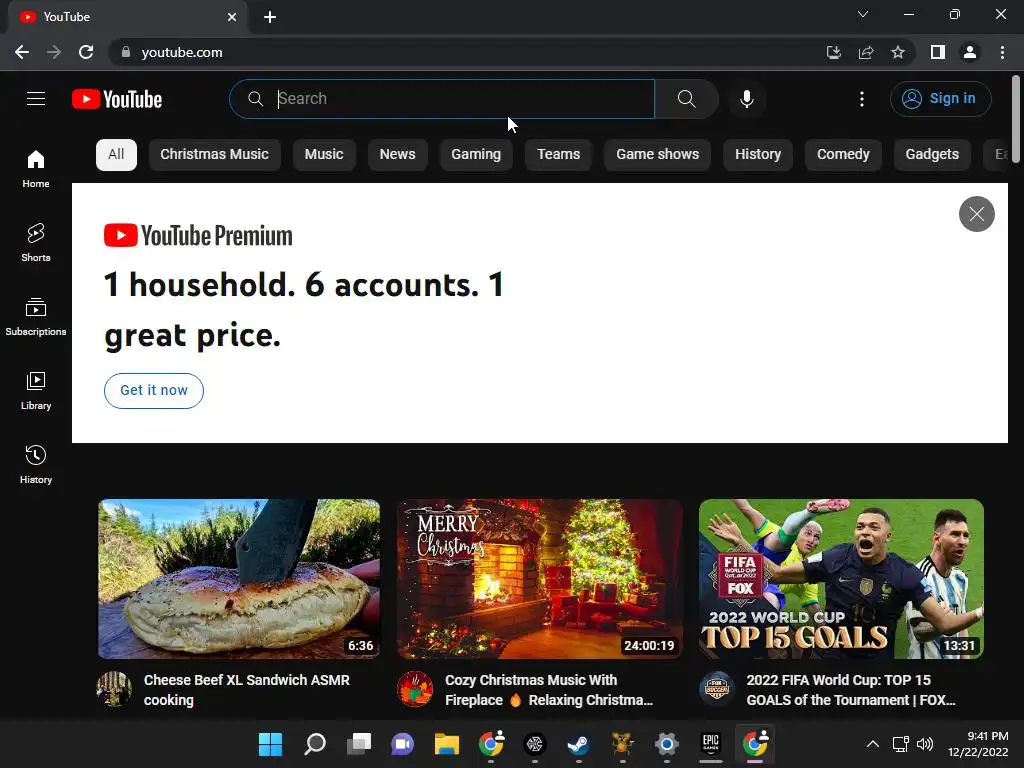The width and height of the screenshot is (1024, 768).
Task: Open volume control in system tray
Action: click(925, 744)
